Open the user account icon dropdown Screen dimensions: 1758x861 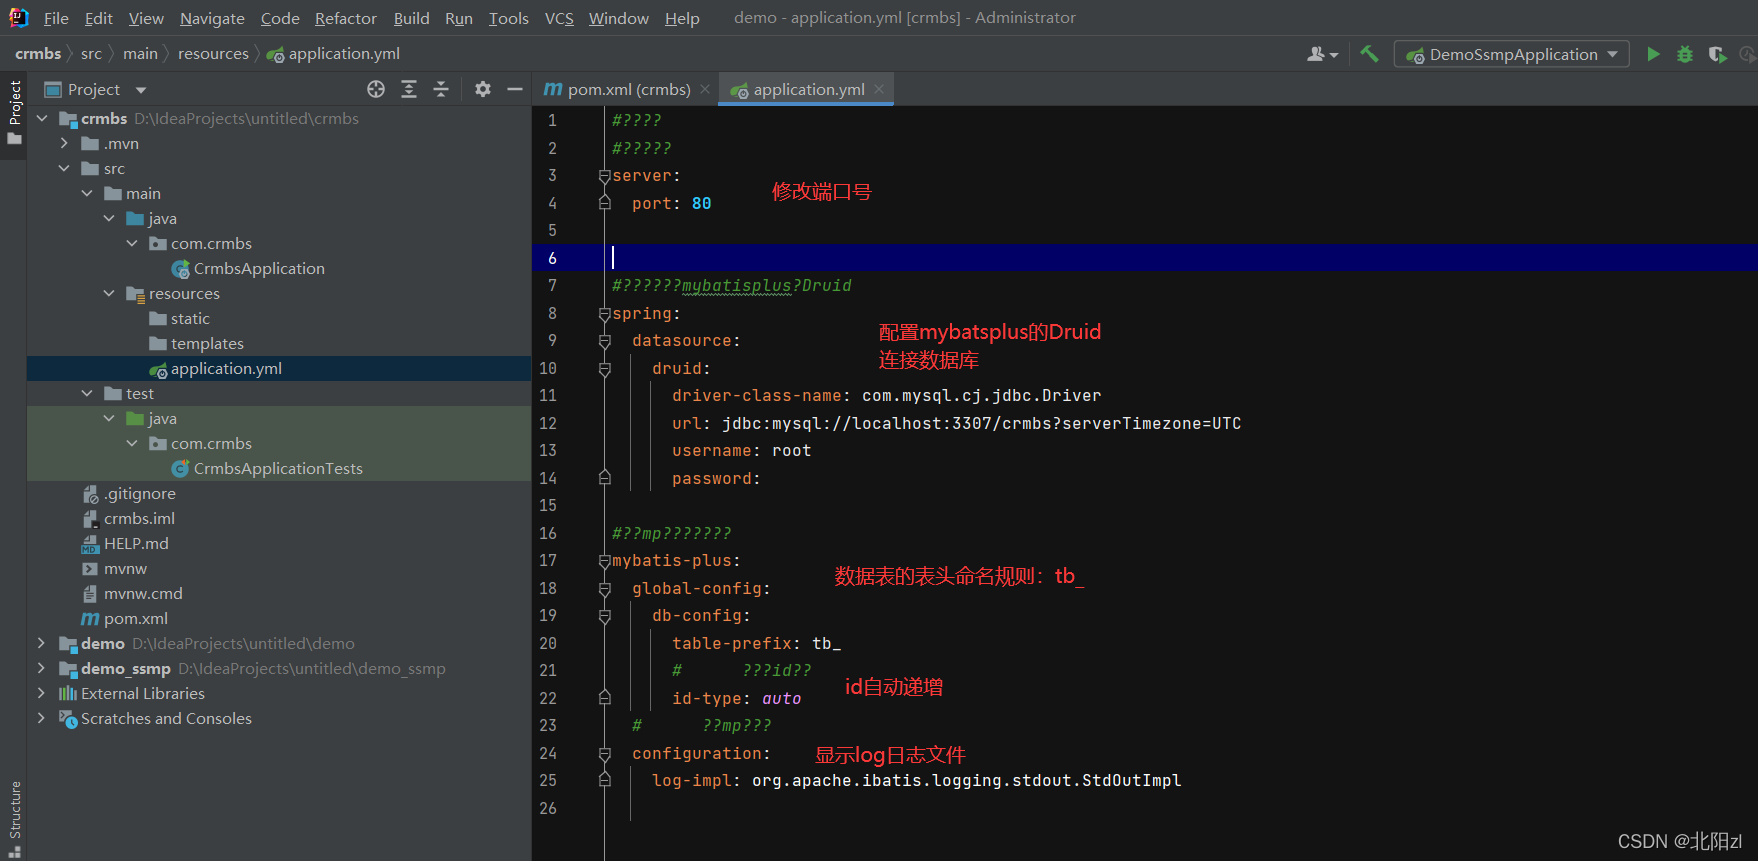pos(1322,54)
